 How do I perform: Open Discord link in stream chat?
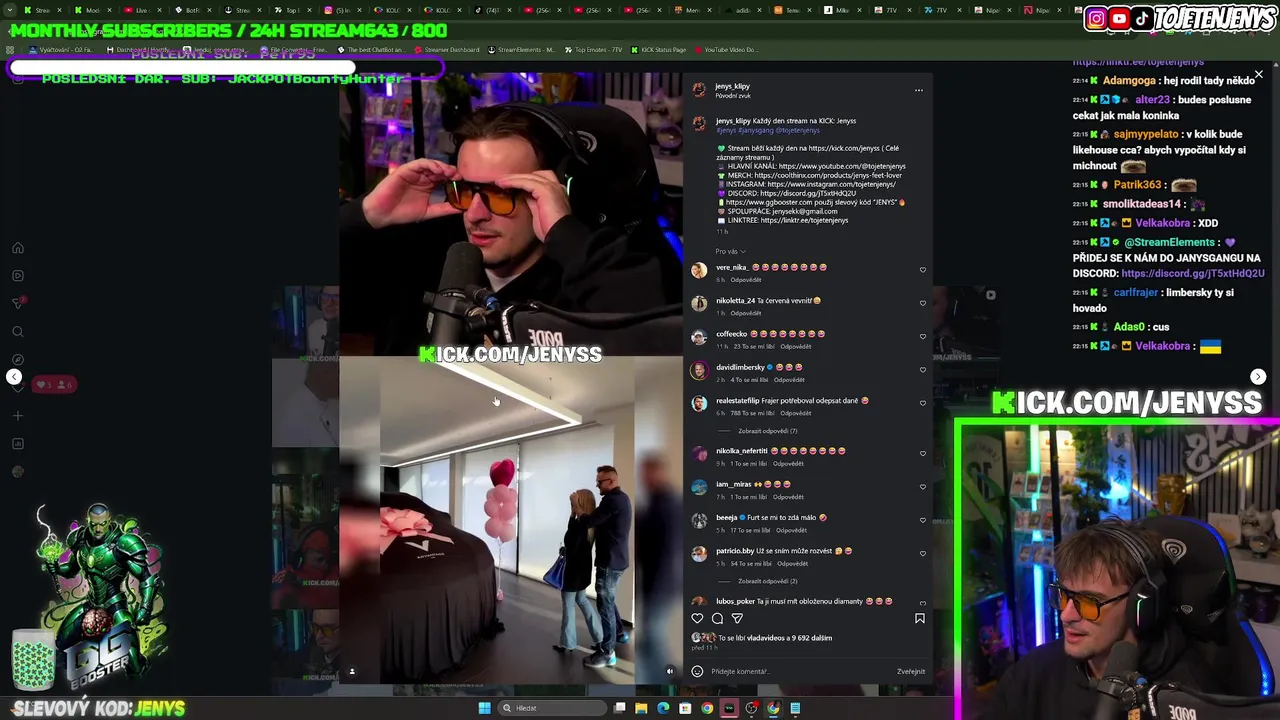coord(1193,273)
